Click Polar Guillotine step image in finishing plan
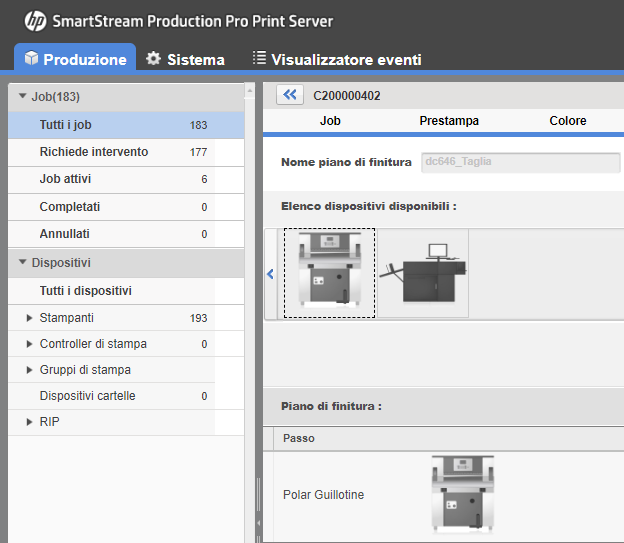The width and height of the screenshot is (624, 543). [463, 494]
